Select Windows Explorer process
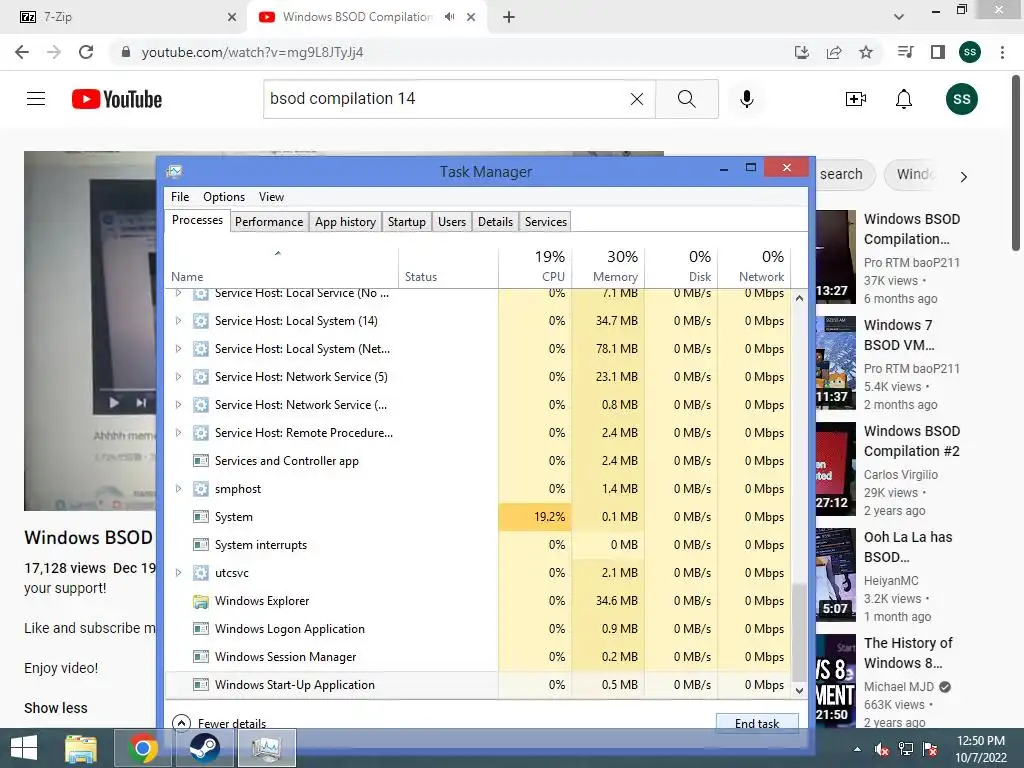 pos(478,601)
